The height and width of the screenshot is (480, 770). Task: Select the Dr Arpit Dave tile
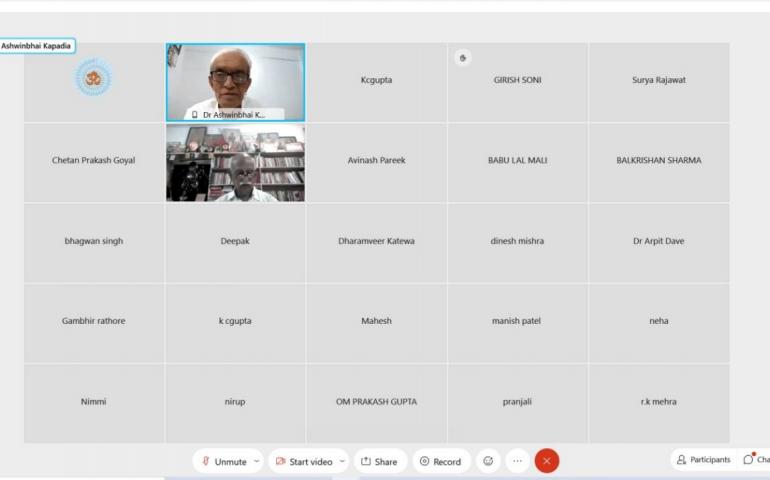659,243
